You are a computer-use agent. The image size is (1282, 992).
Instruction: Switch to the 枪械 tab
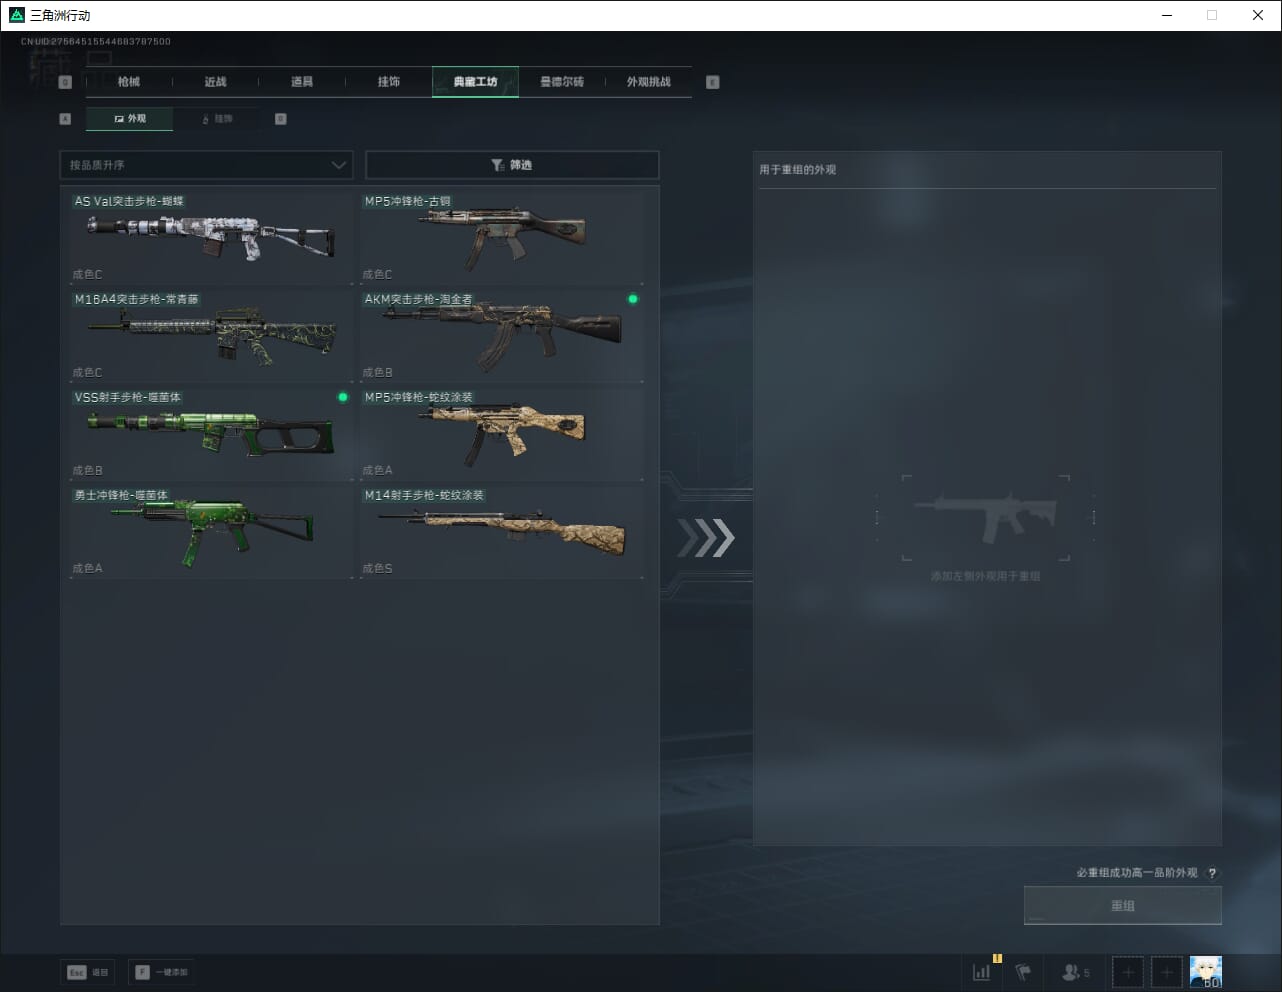[x=129, y=82]
